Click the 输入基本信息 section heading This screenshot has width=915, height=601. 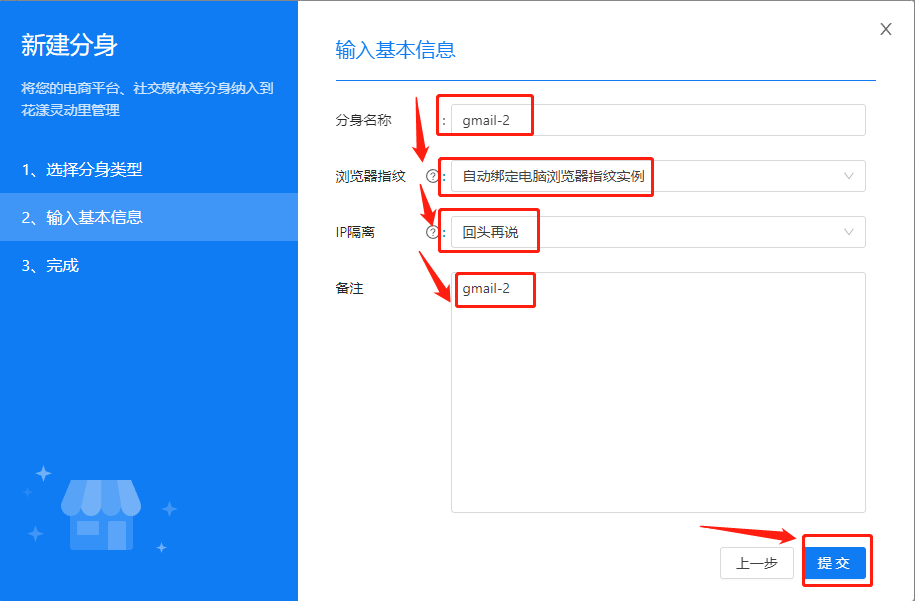(395, 50)
